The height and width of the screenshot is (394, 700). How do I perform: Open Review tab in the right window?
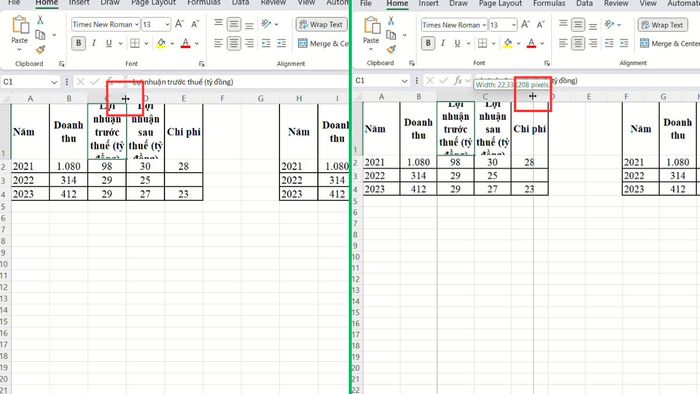[616, 3]
